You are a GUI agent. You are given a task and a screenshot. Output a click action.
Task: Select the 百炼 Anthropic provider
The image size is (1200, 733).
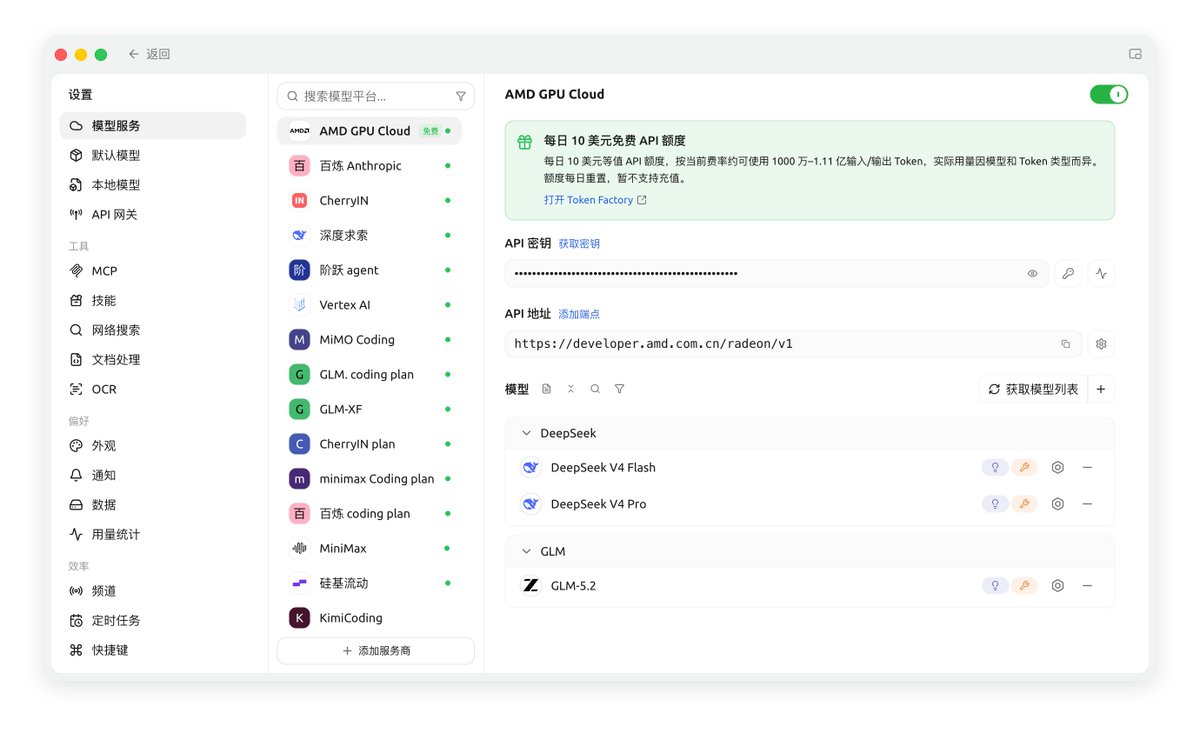click(370, 166)
